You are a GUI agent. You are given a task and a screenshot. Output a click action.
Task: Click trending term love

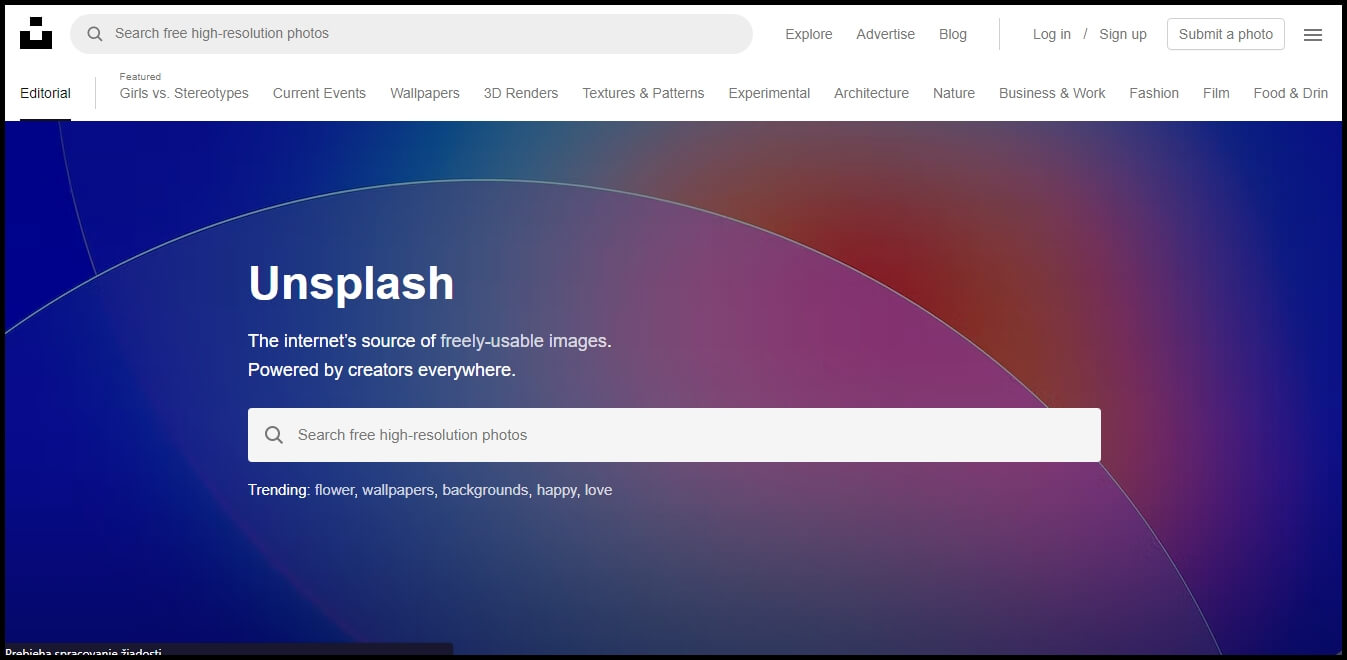pos(598,490)
